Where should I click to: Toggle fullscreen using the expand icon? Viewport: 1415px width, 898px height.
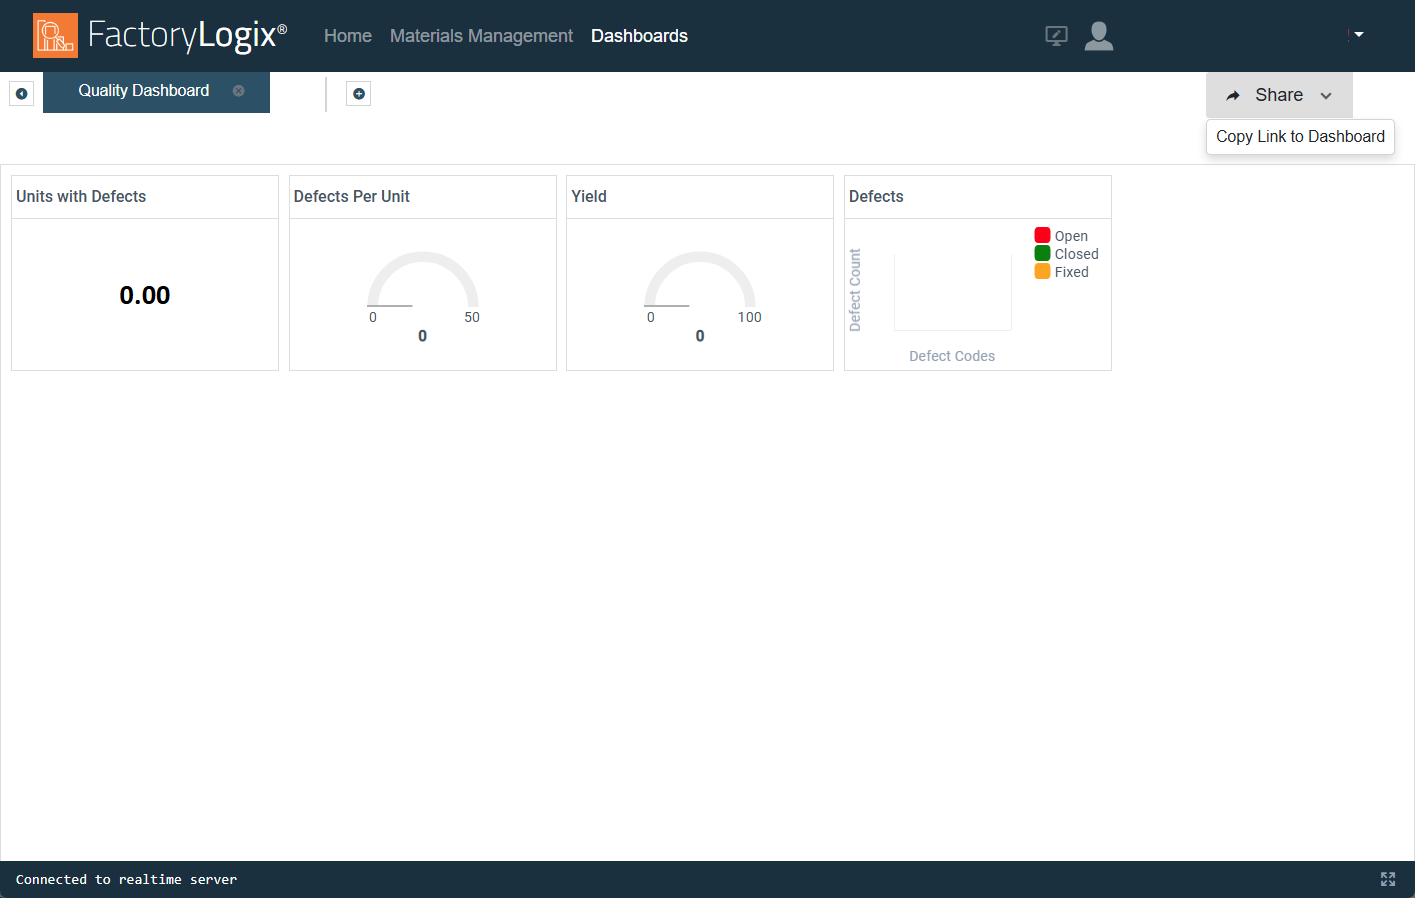1388,879
